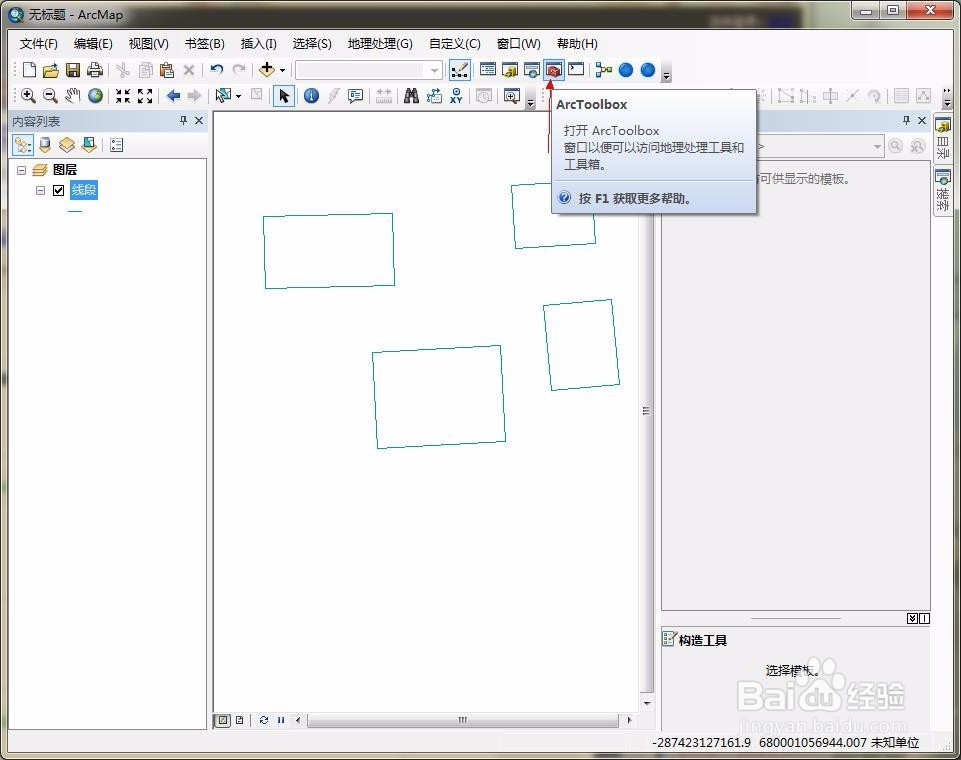The image size is (961, 760).
Task: Open the Find Route tool
Action: [x=434, y=96]
